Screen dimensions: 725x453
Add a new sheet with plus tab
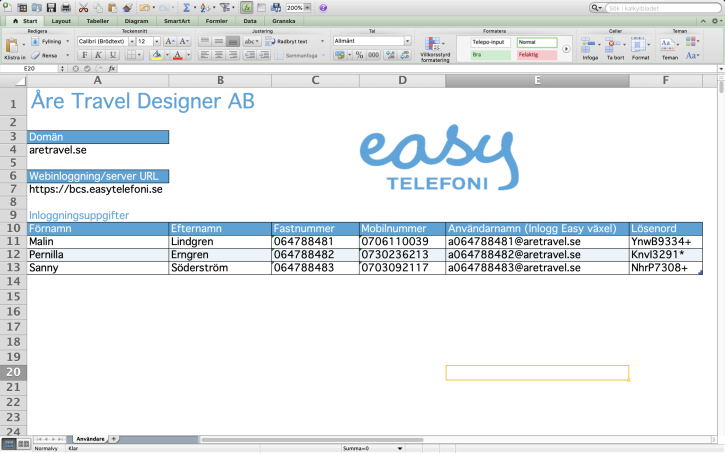click(113, 439)
